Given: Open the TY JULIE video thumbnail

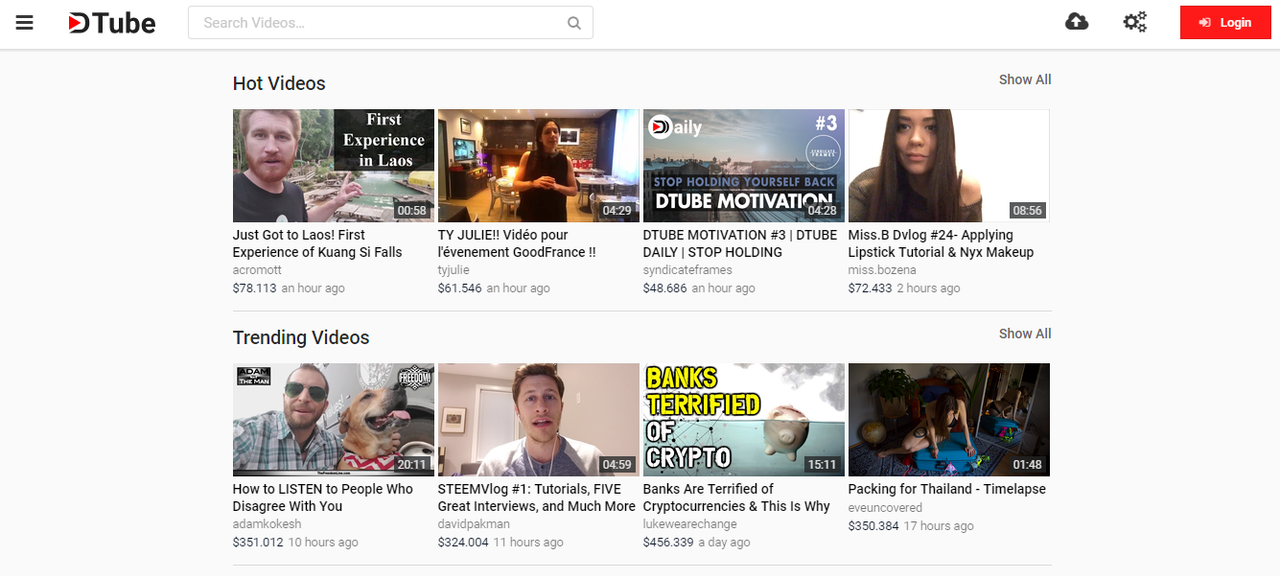Looking at the screenshot, I should pos(538,166).
